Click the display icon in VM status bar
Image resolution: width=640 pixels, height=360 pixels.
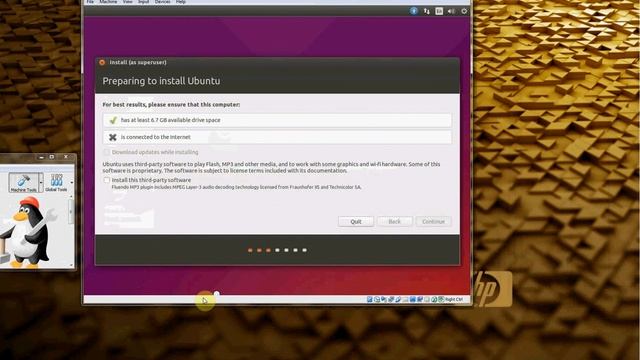[413, 300]
